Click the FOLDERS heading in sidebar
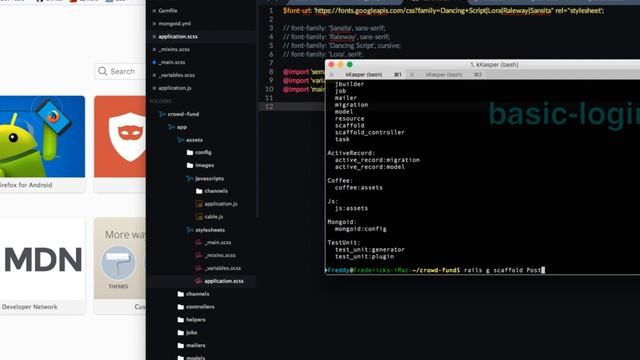The width and height of the screenshot is (640, 360). 160,101
